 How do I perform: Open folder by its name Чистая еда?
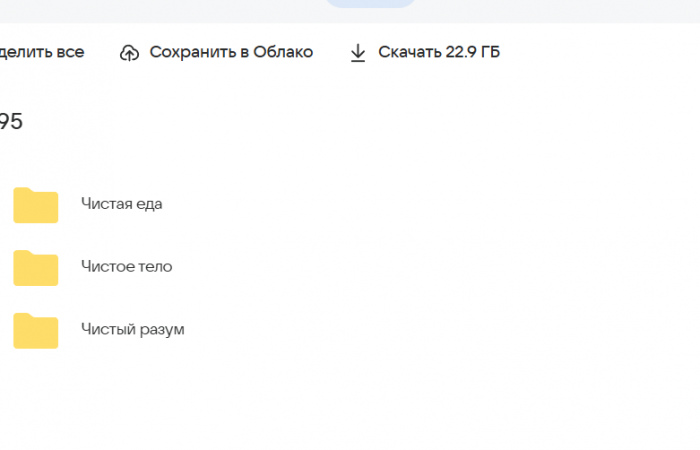(x=121, y=204)
